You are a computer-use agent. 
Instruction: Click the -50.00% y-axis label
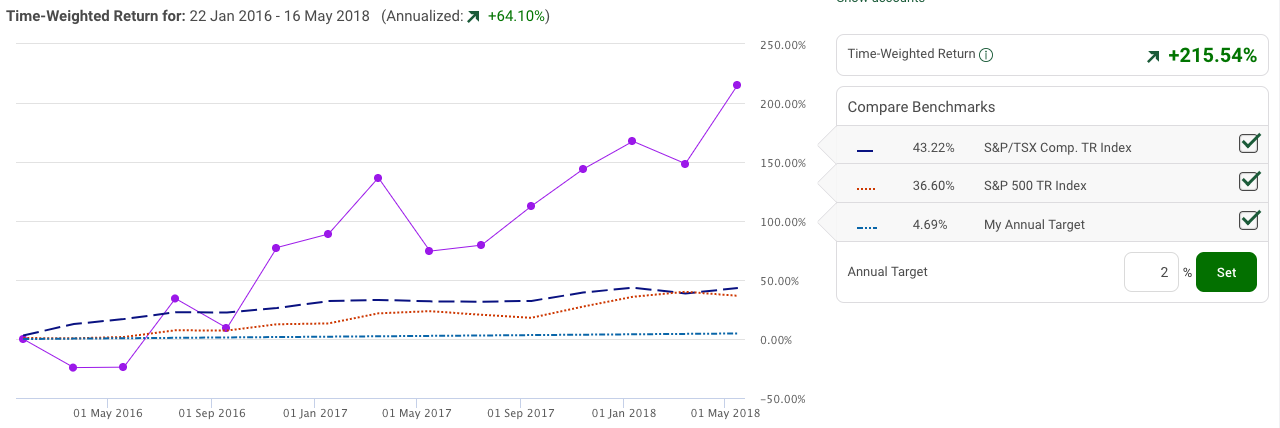tap(782, 399)
